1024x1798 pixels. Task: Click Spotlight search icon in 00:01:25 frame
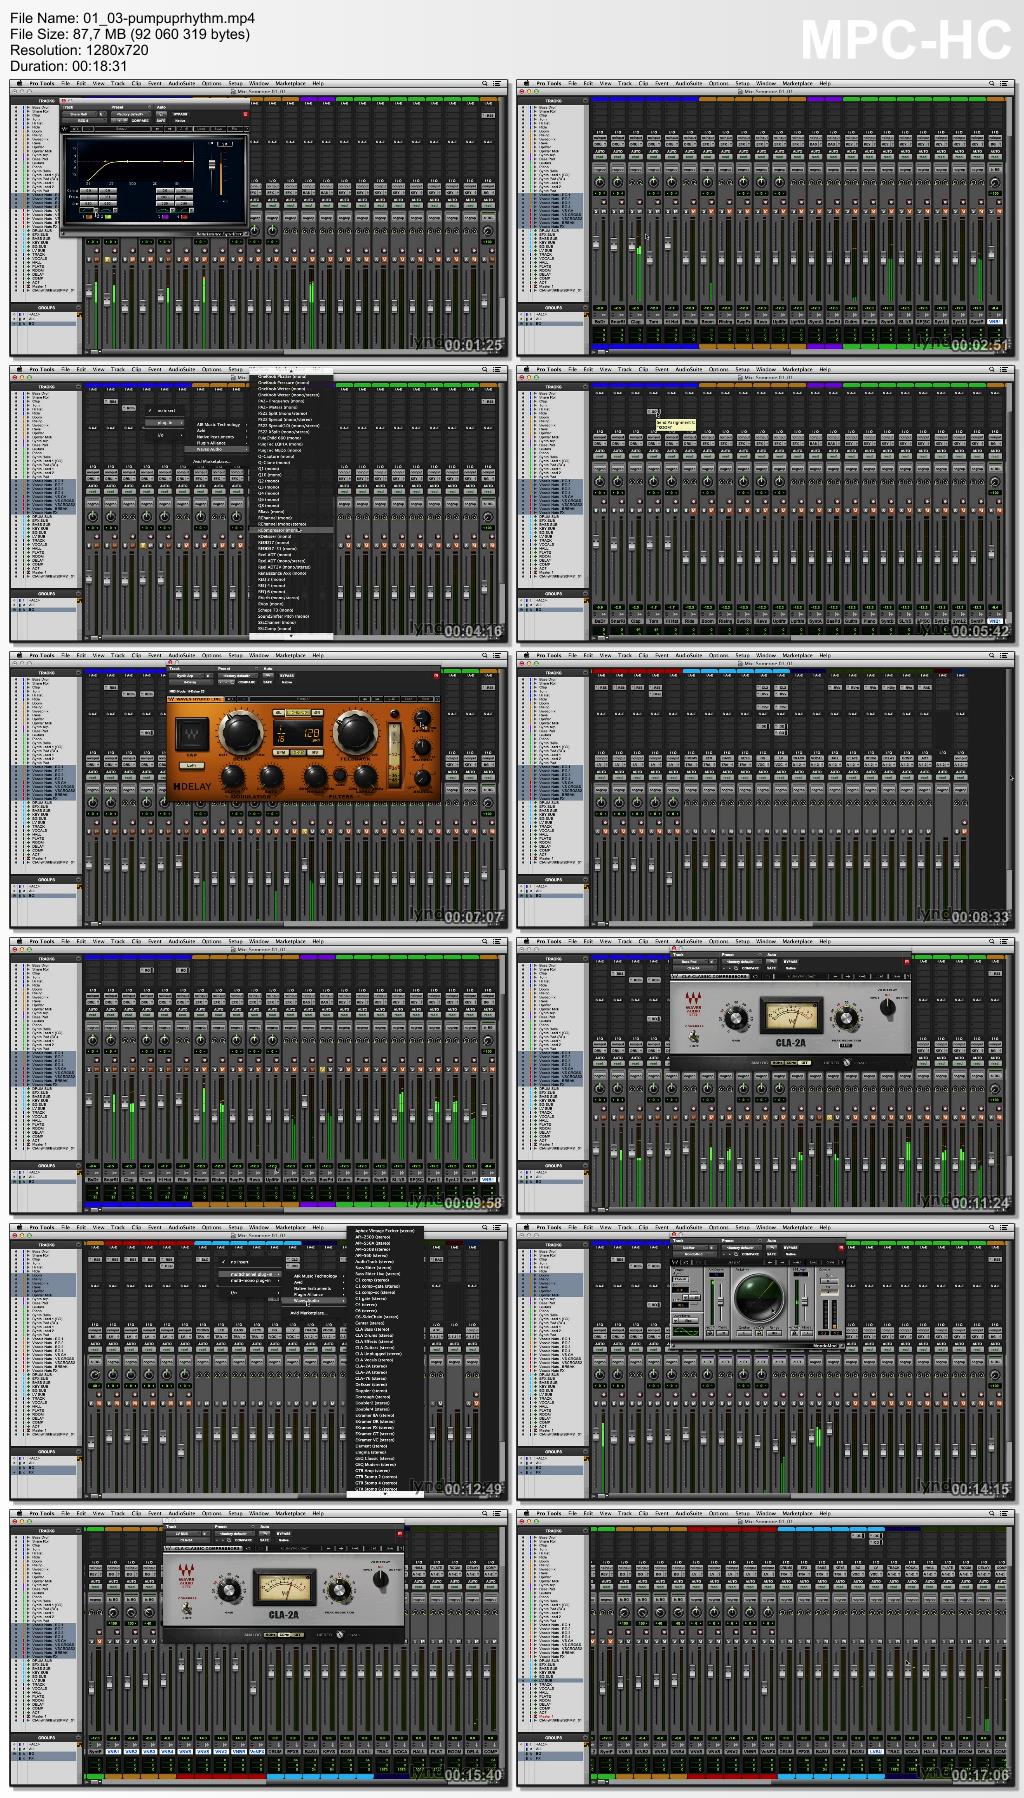click(485, 83)
